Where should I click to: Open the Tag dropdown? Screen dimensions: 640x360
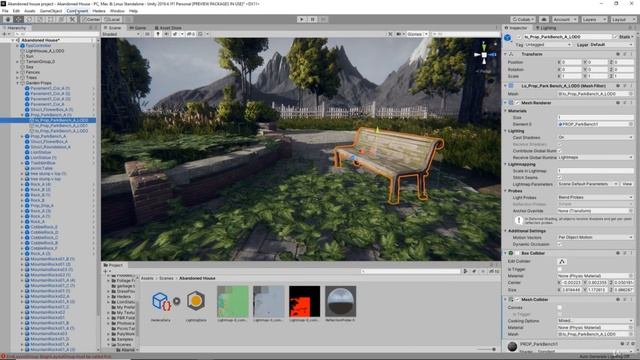point(548,44)
